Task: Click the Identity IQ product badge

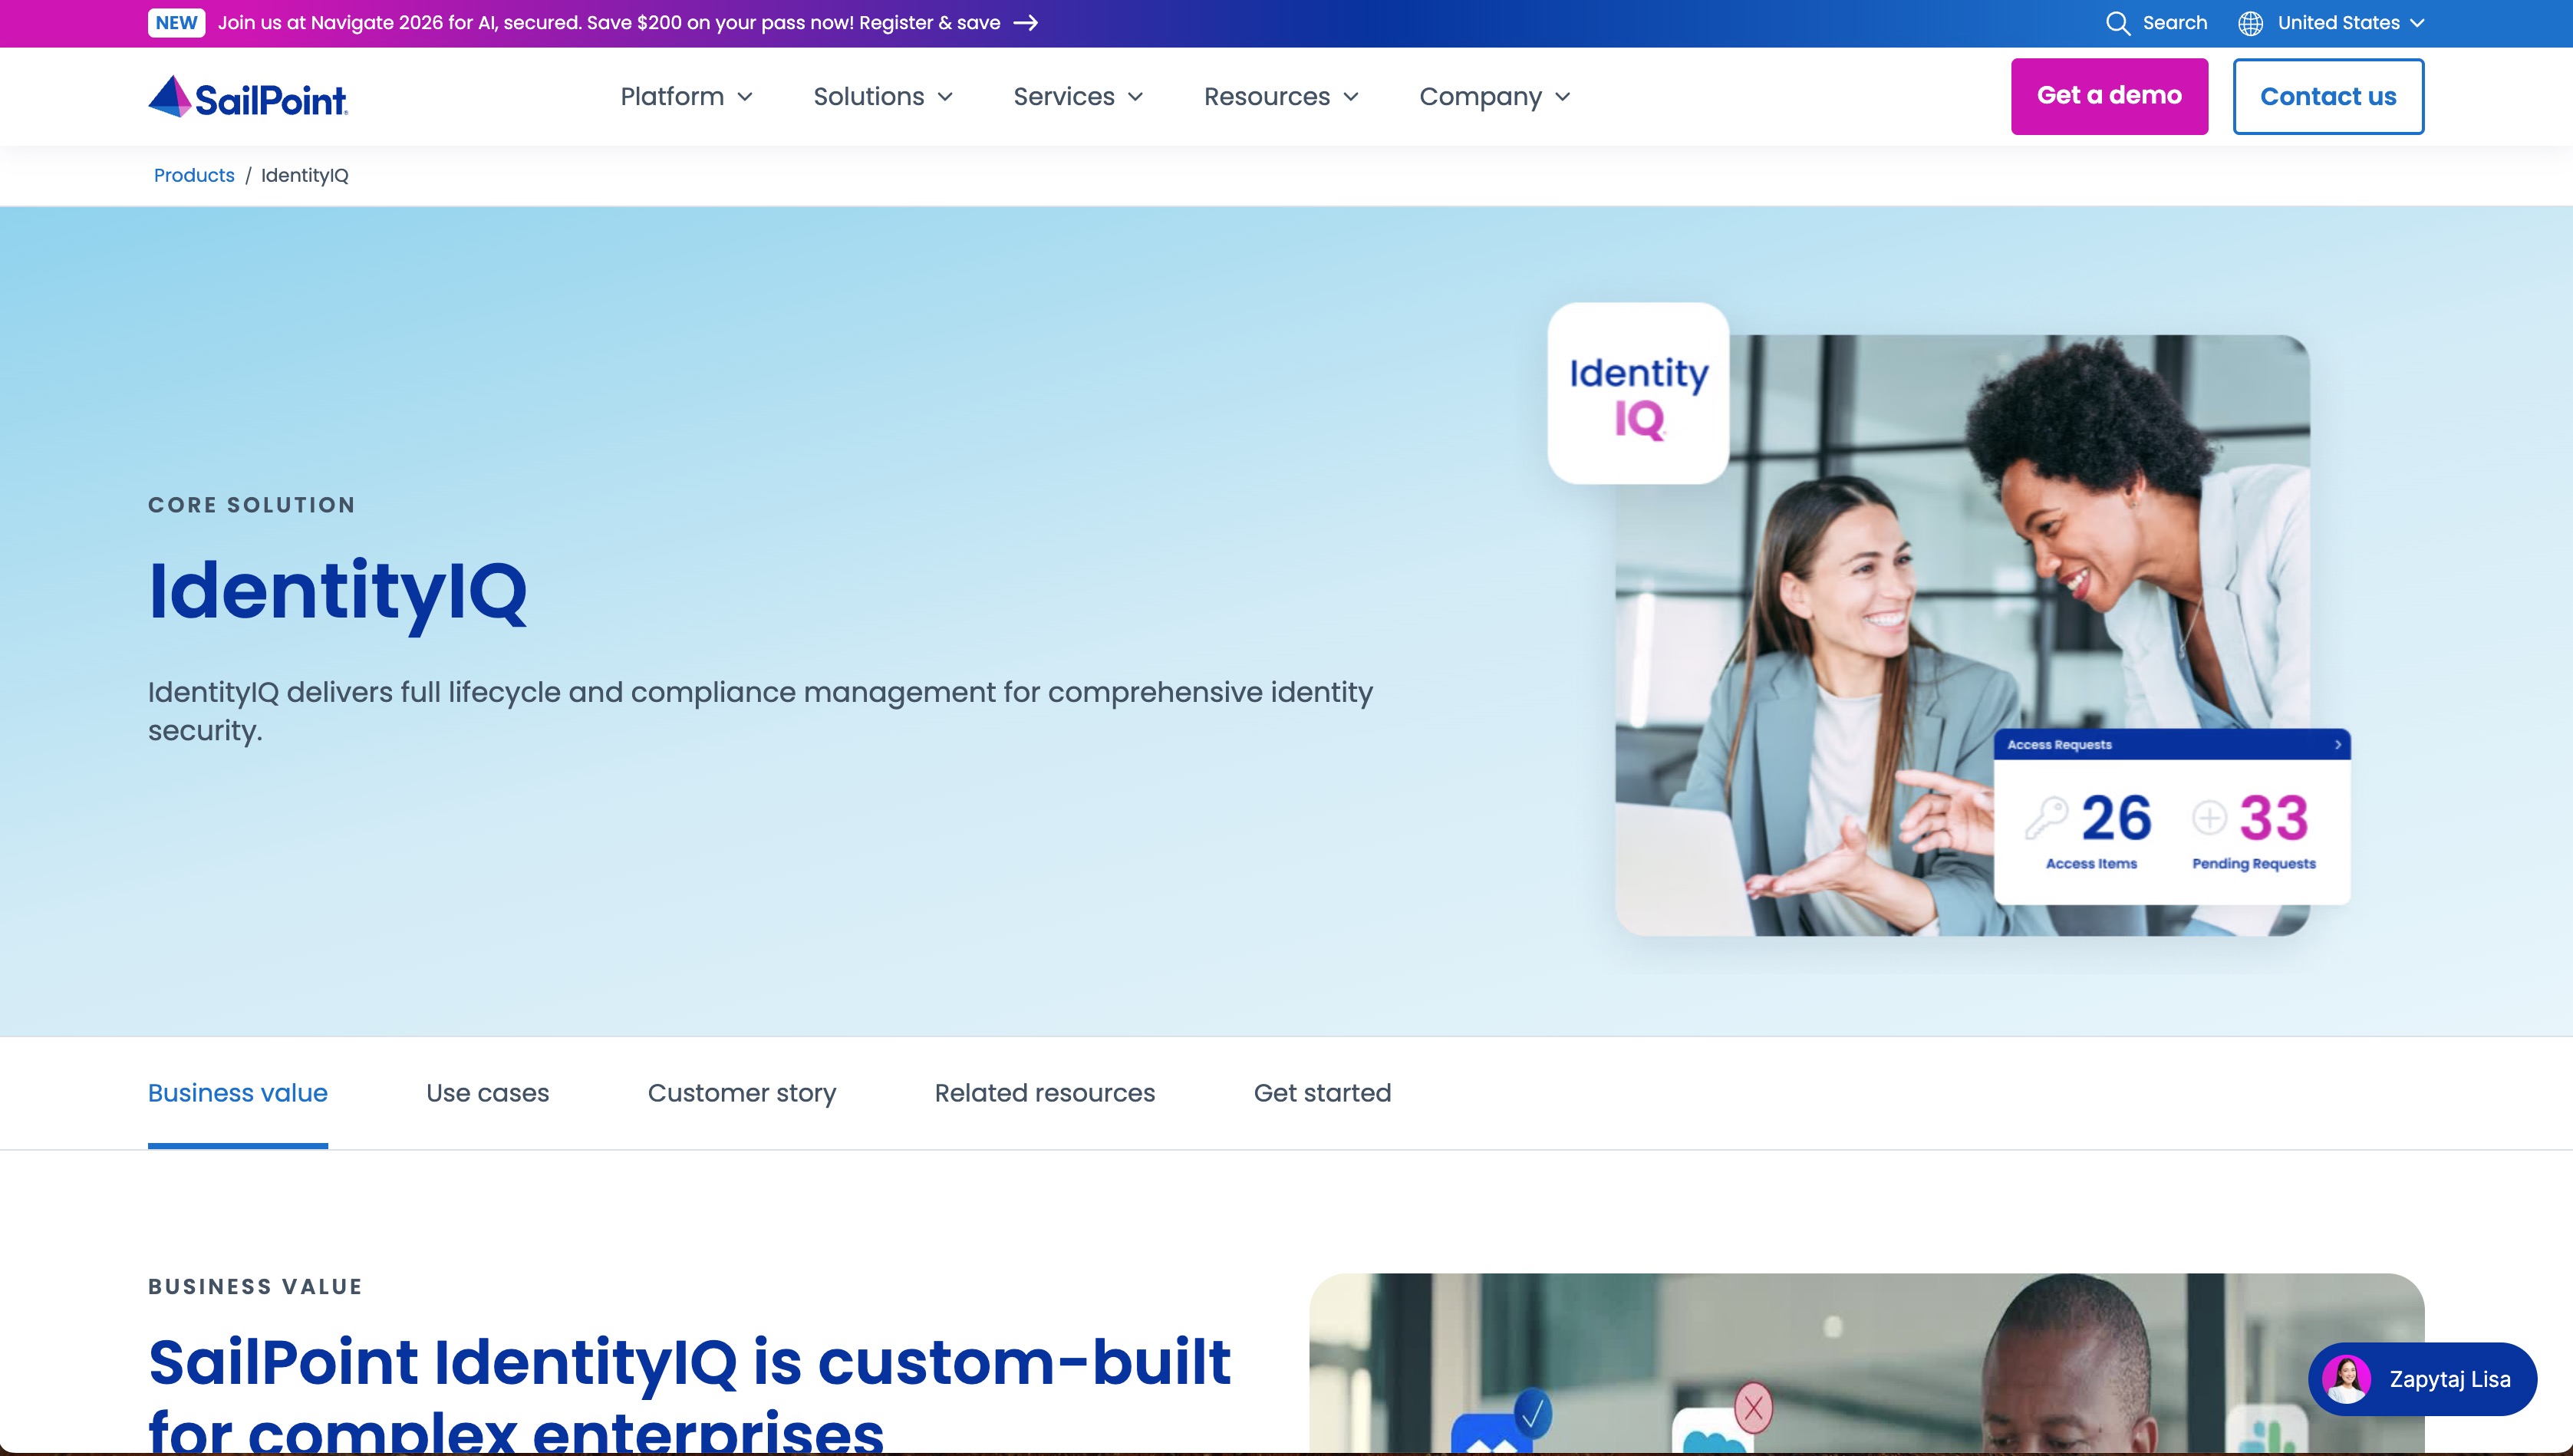Action: (1638, 393)
